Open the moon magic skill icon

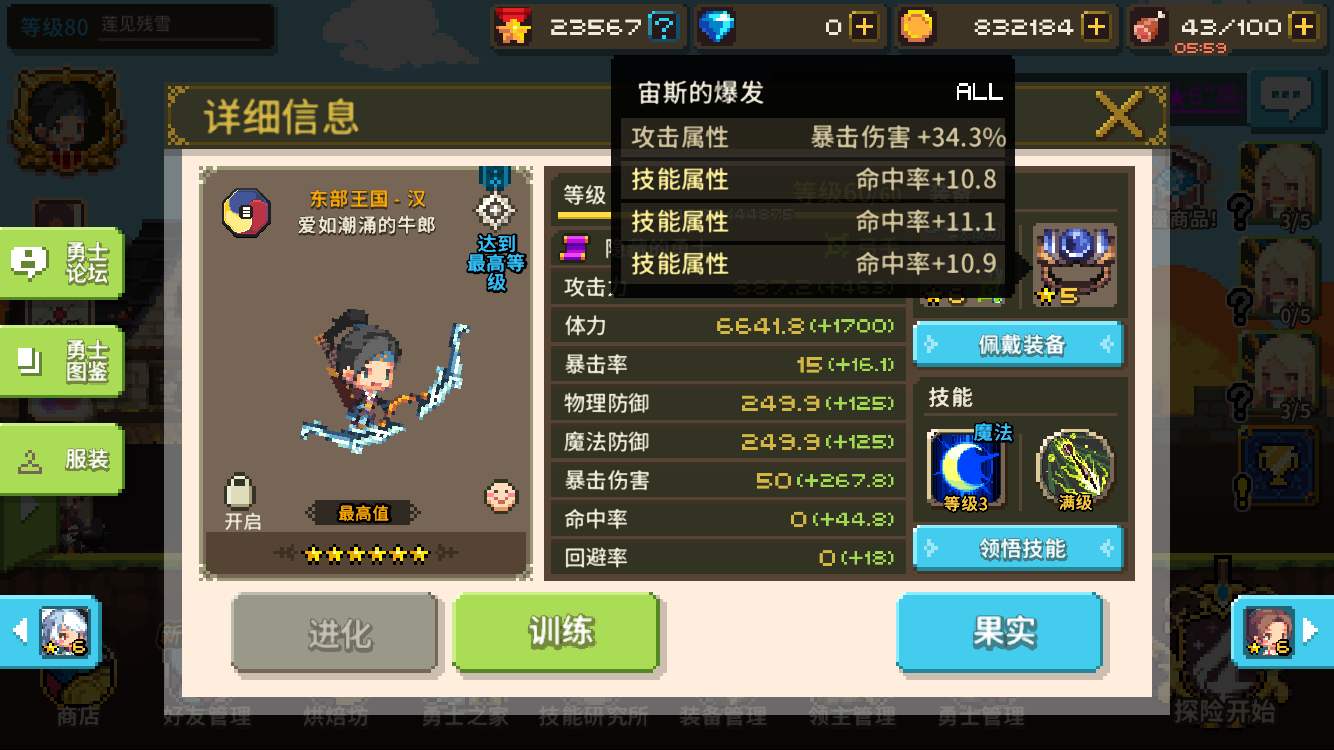click(x=966, y=470)
